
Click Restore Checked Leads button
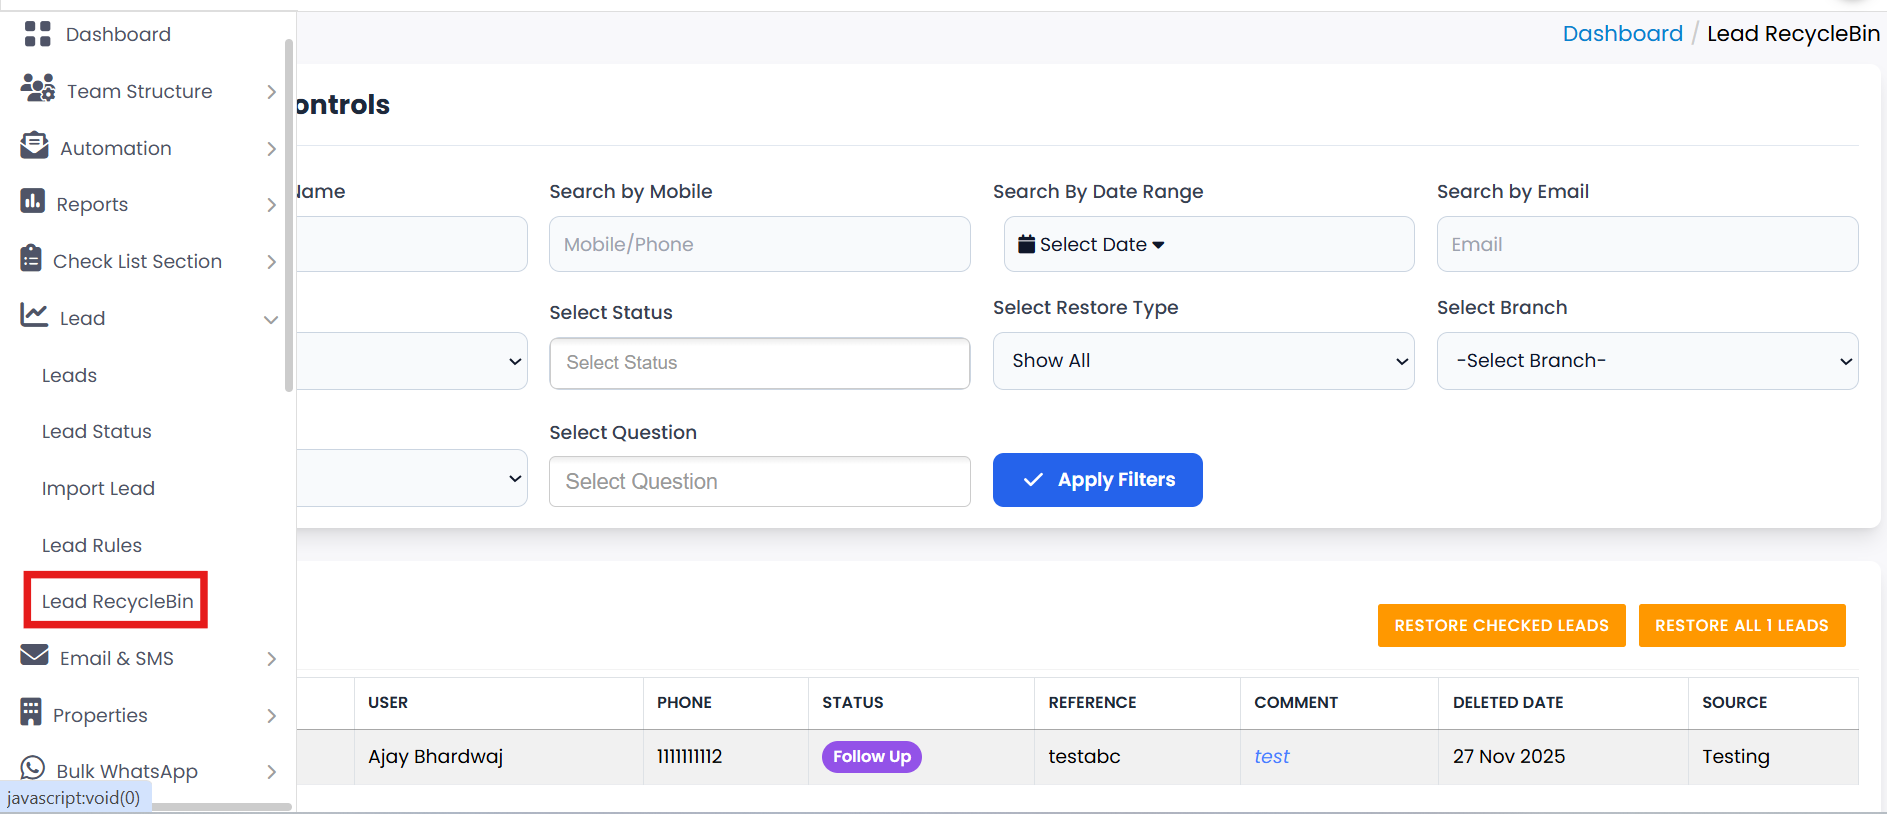point(1500,626)
